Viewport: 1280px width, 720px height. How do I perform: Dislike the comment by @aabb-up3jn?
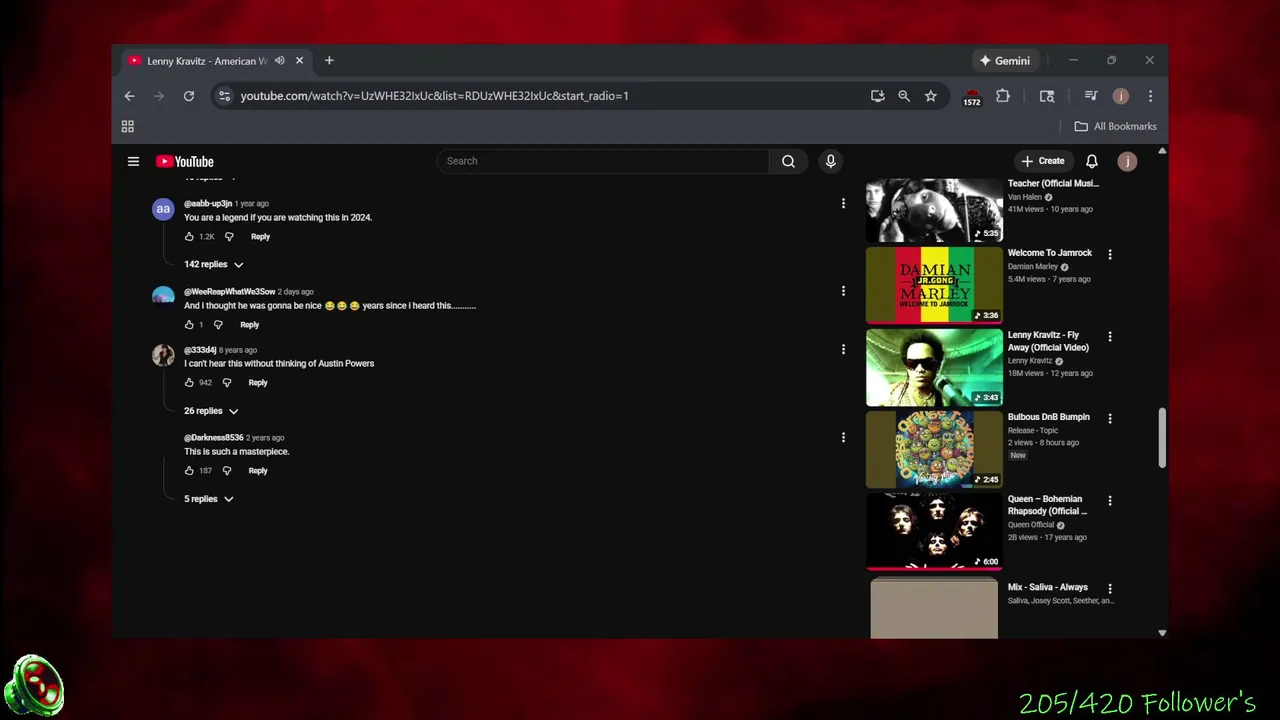[229, 237]
